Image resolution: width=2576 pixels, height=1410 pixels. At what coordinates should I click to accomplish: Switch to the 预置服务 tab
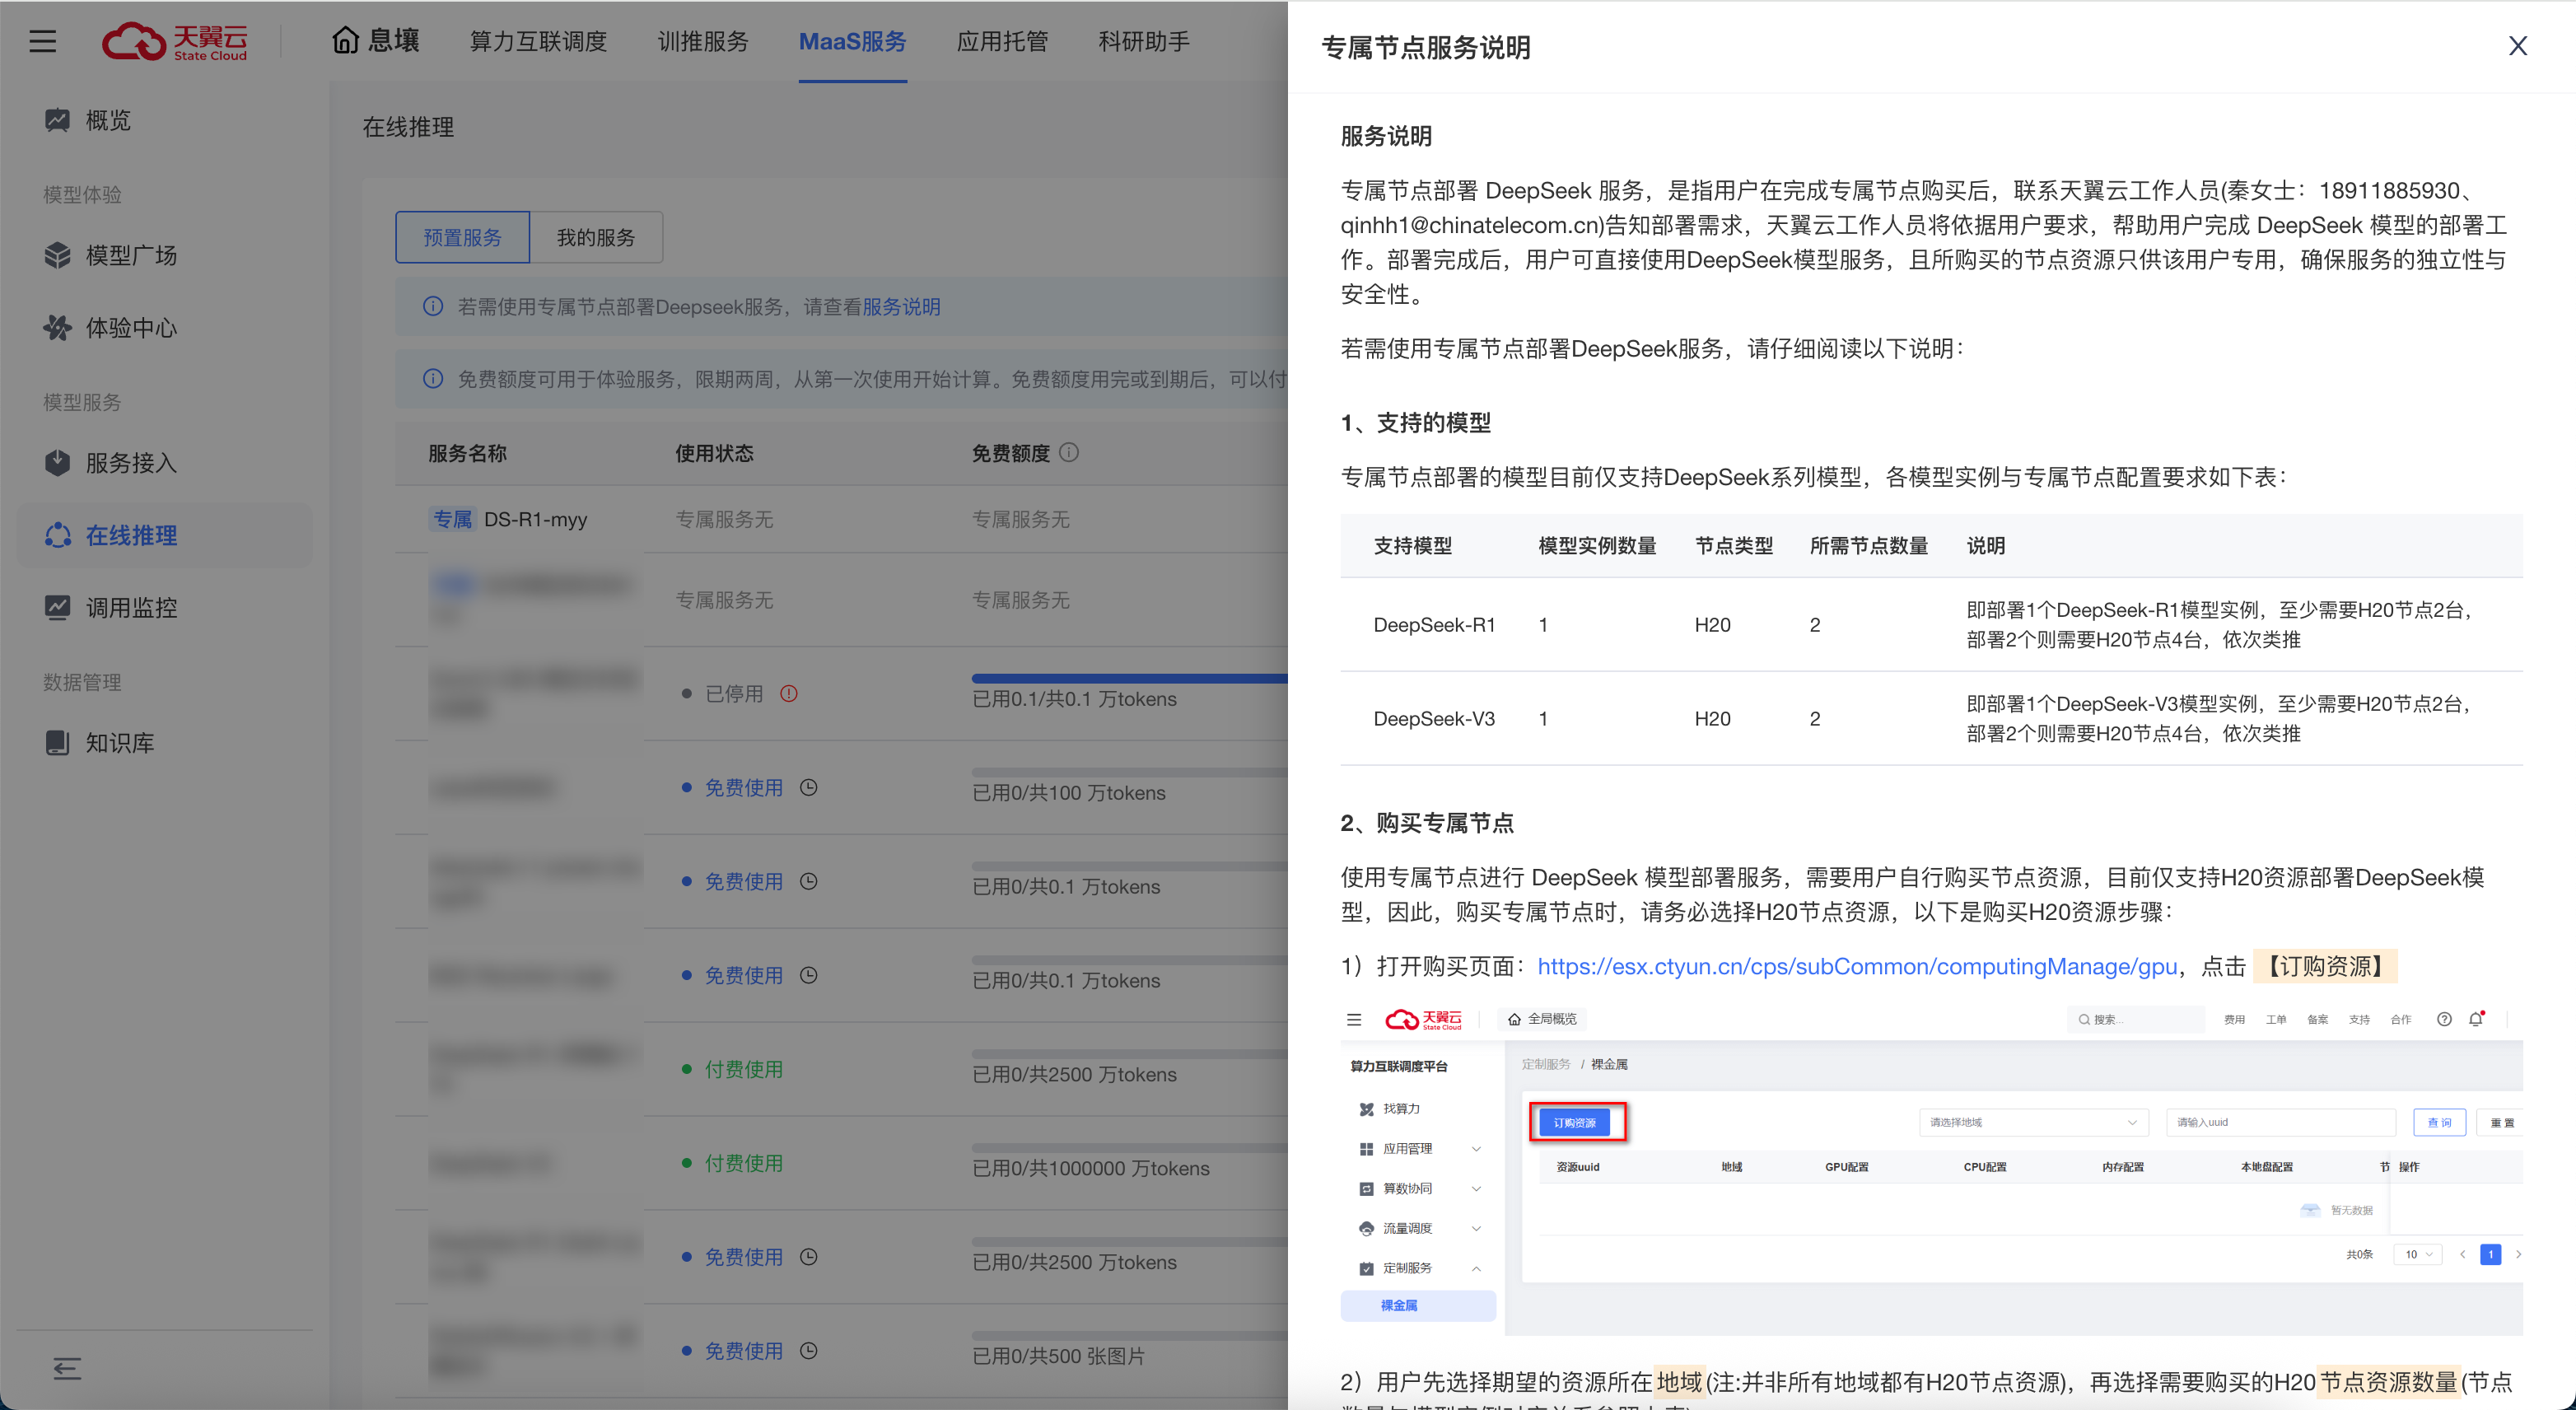462,237
